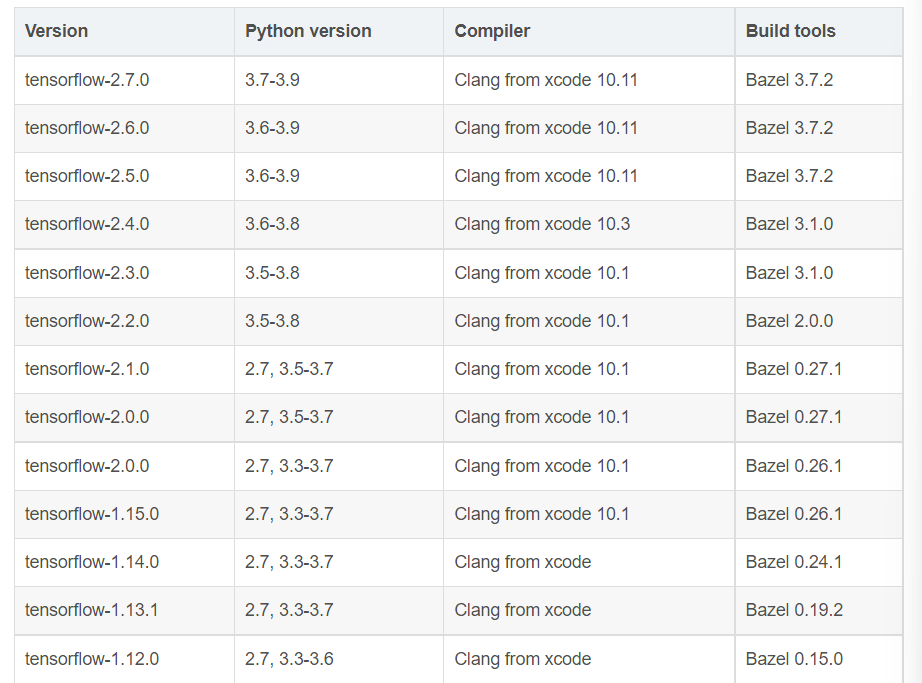Screen dimensions: 922x683
Task: Select the tensorflow-1.12.0 version cell
Action: pyautogui.click(x=92, y=659)
